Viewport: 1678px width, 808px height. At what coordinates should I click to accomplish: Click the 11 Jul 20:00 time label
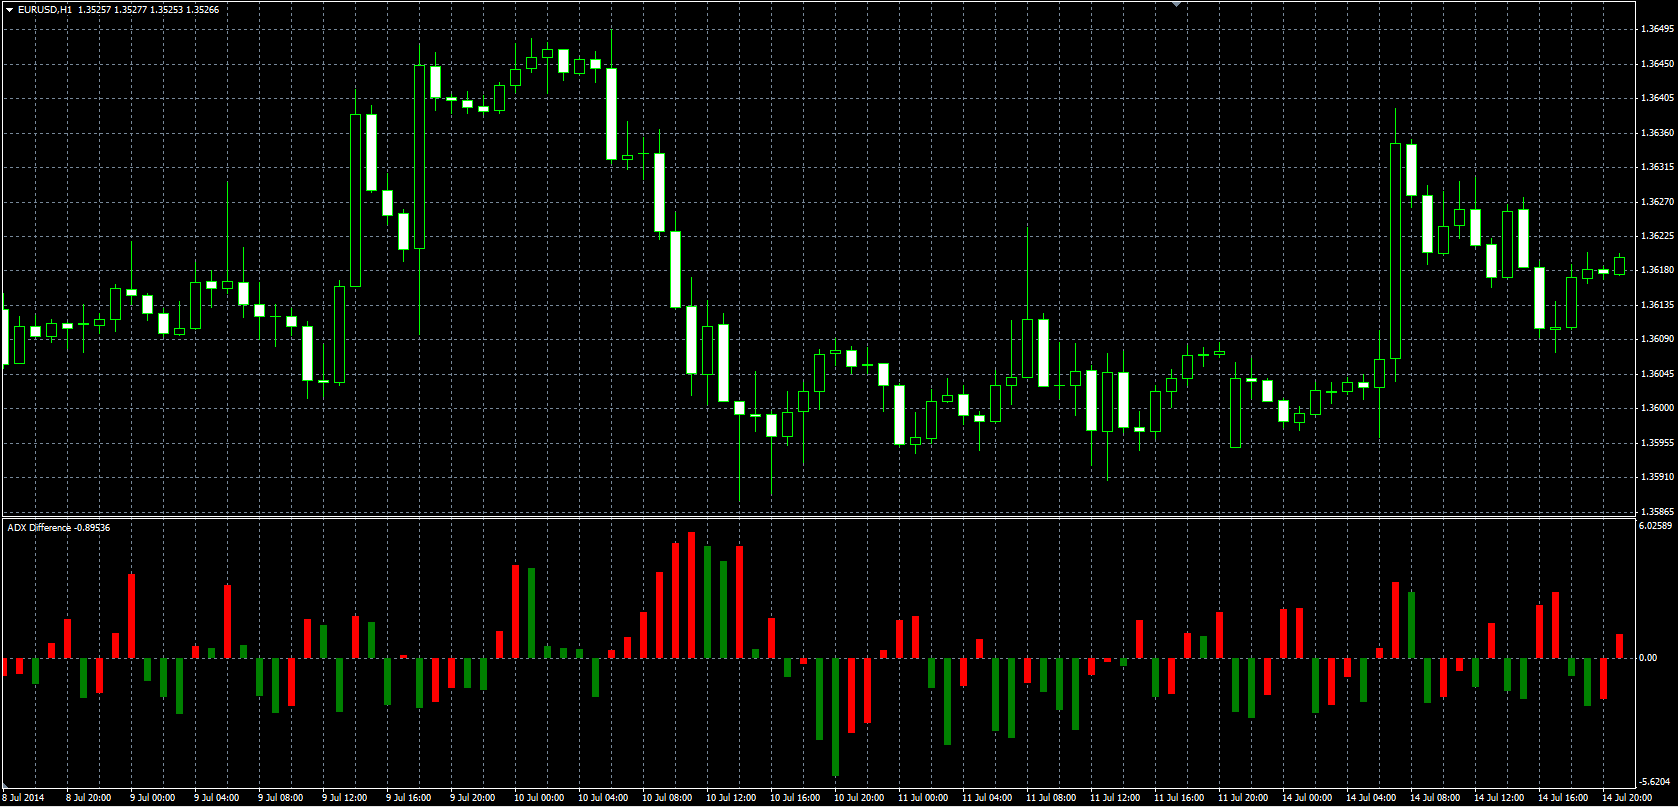pos(1243,798)
